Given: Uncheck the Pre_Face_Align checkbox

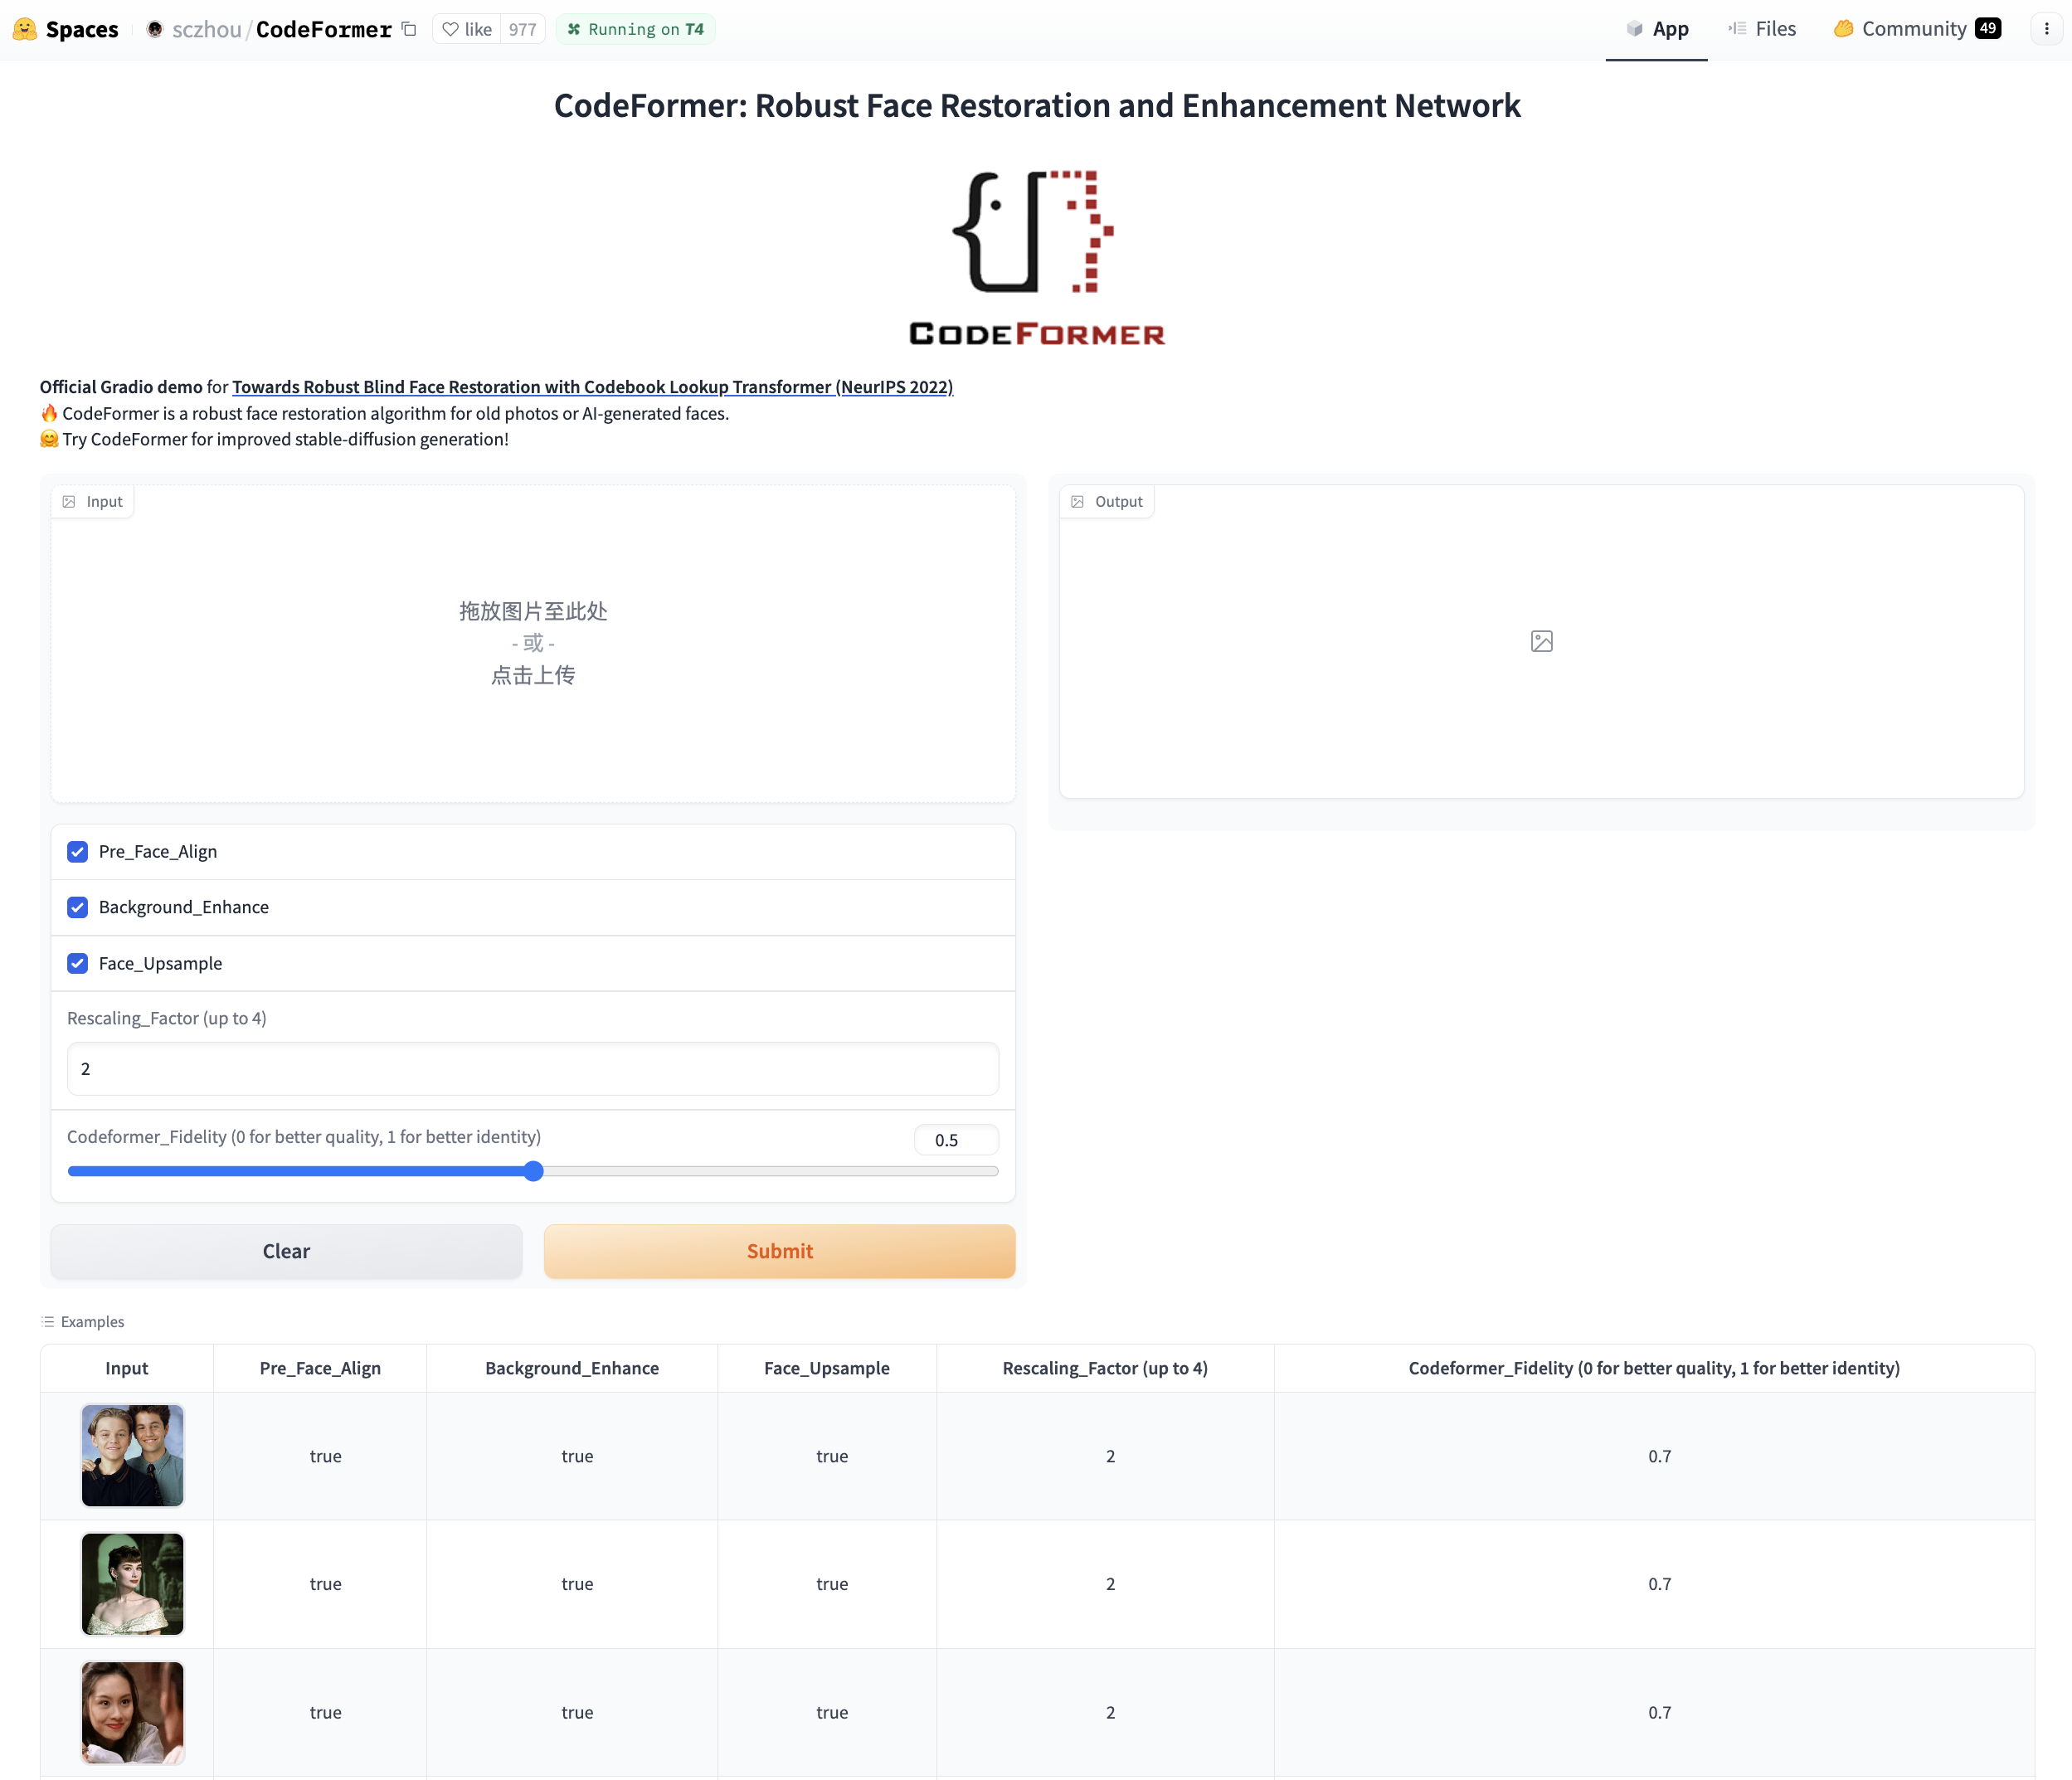Looking at the screenshot, I should (77, 852).
